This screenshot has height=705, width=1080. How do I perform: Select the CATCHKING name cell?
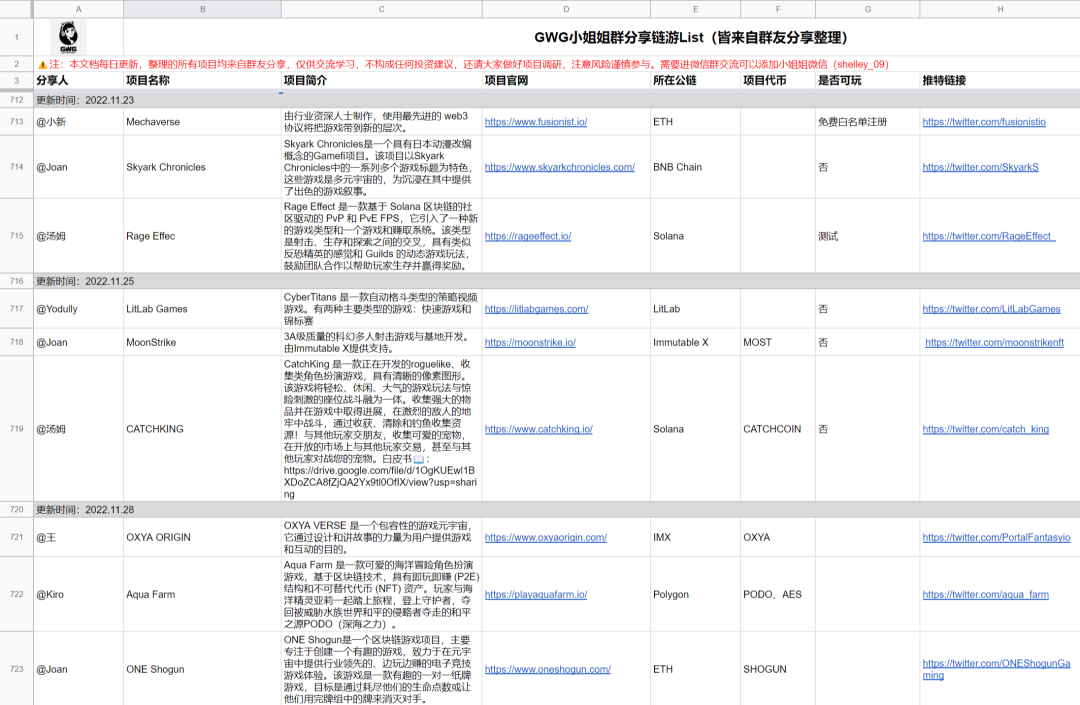(202, 429)
